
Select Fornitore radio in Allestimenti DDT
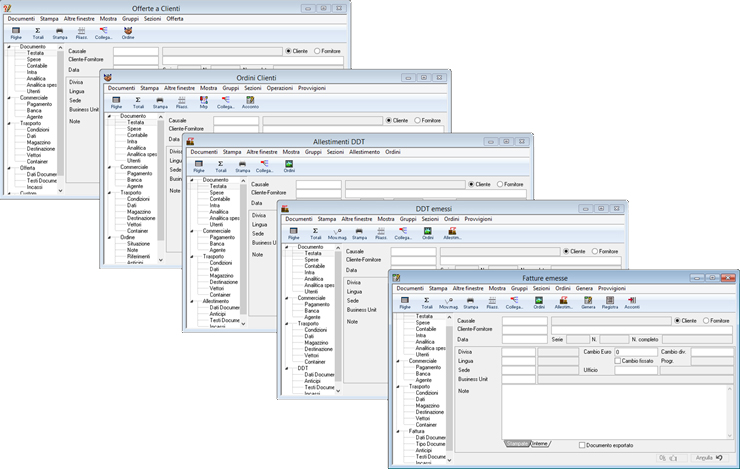pos(500,184)
